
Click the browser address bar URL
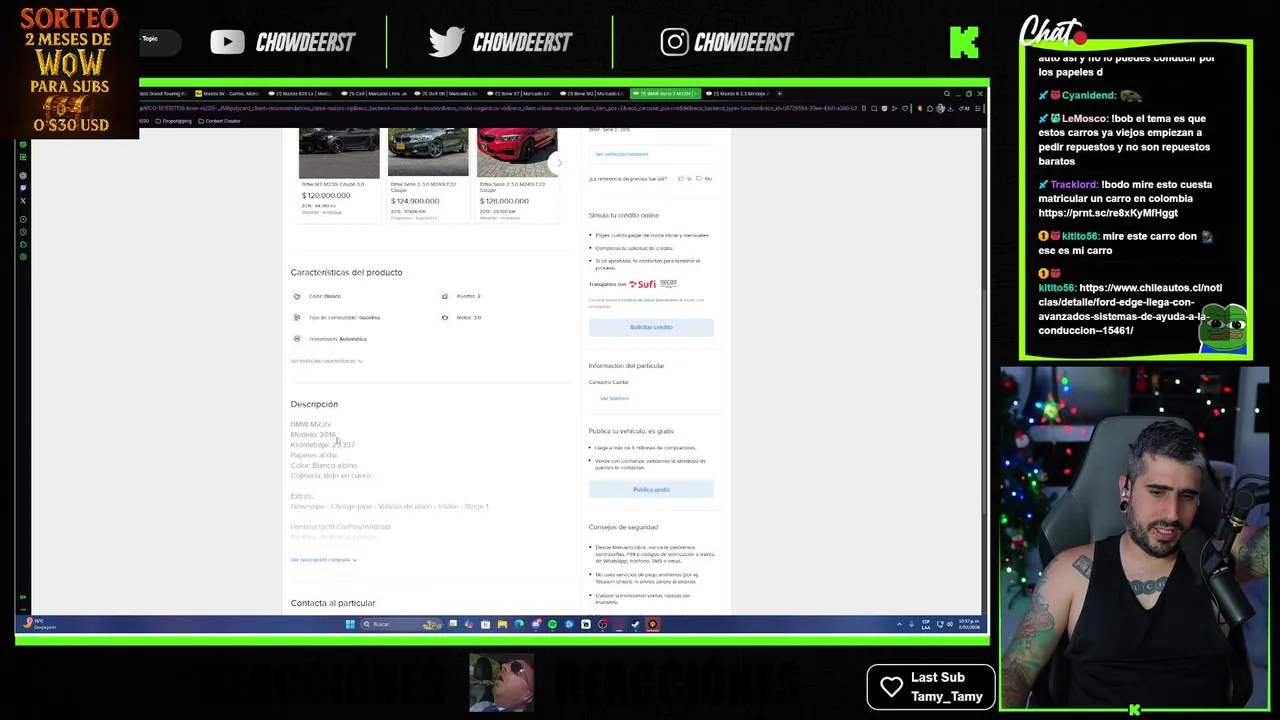[x=500, y=108]
